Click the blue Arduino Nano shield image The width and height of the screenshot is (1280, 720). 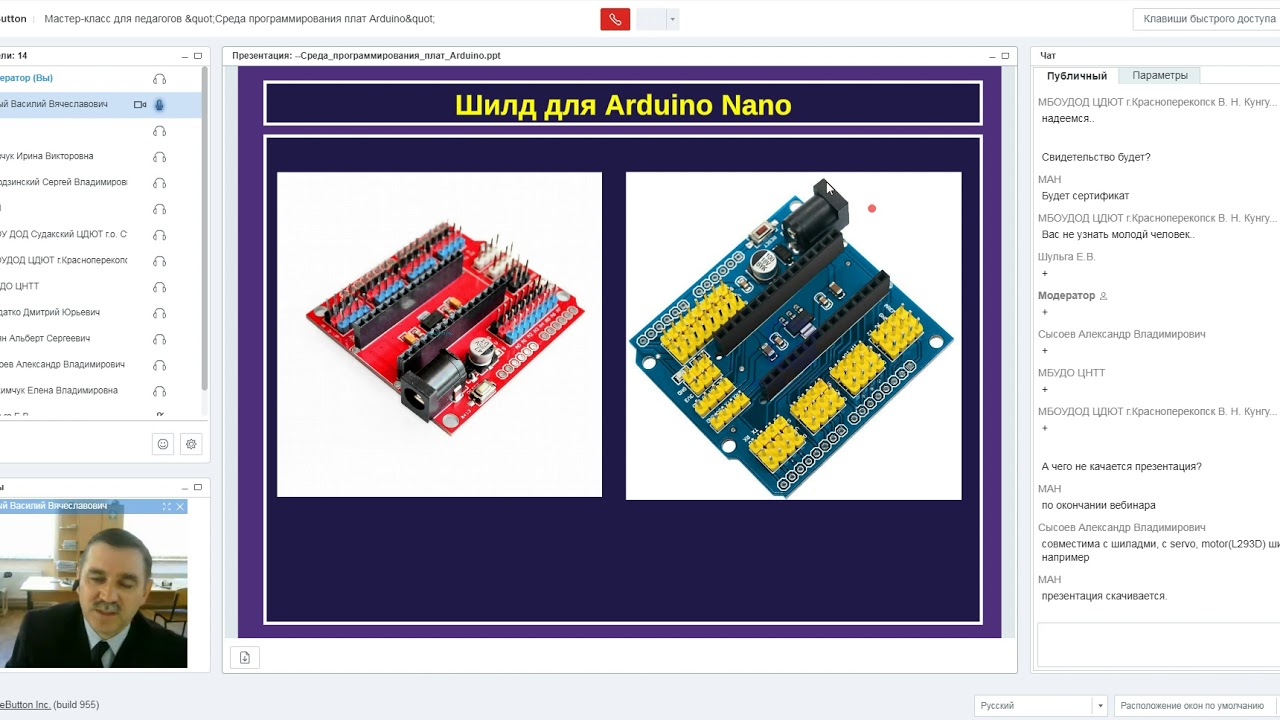tap(793, 335)
